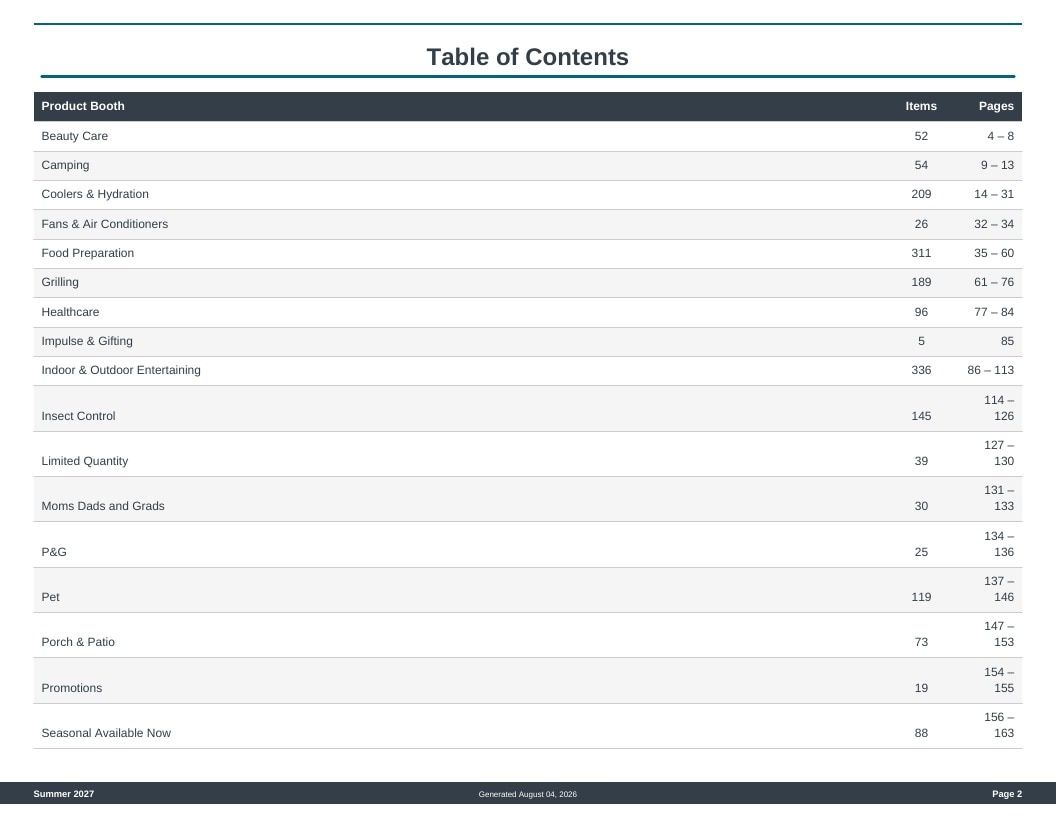
Task: Select item count 336
Action: (x=921, y=370)
